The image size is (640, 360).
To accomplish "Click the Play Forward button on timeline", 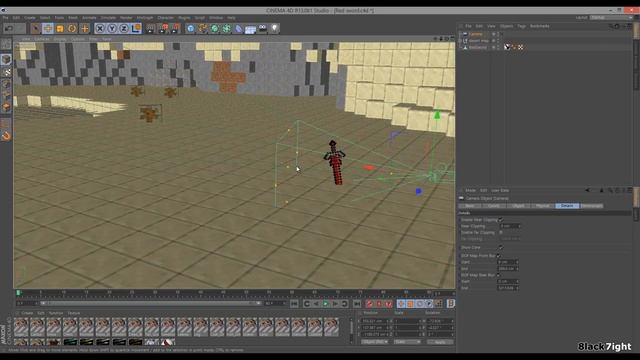I will tap(326, 304).
